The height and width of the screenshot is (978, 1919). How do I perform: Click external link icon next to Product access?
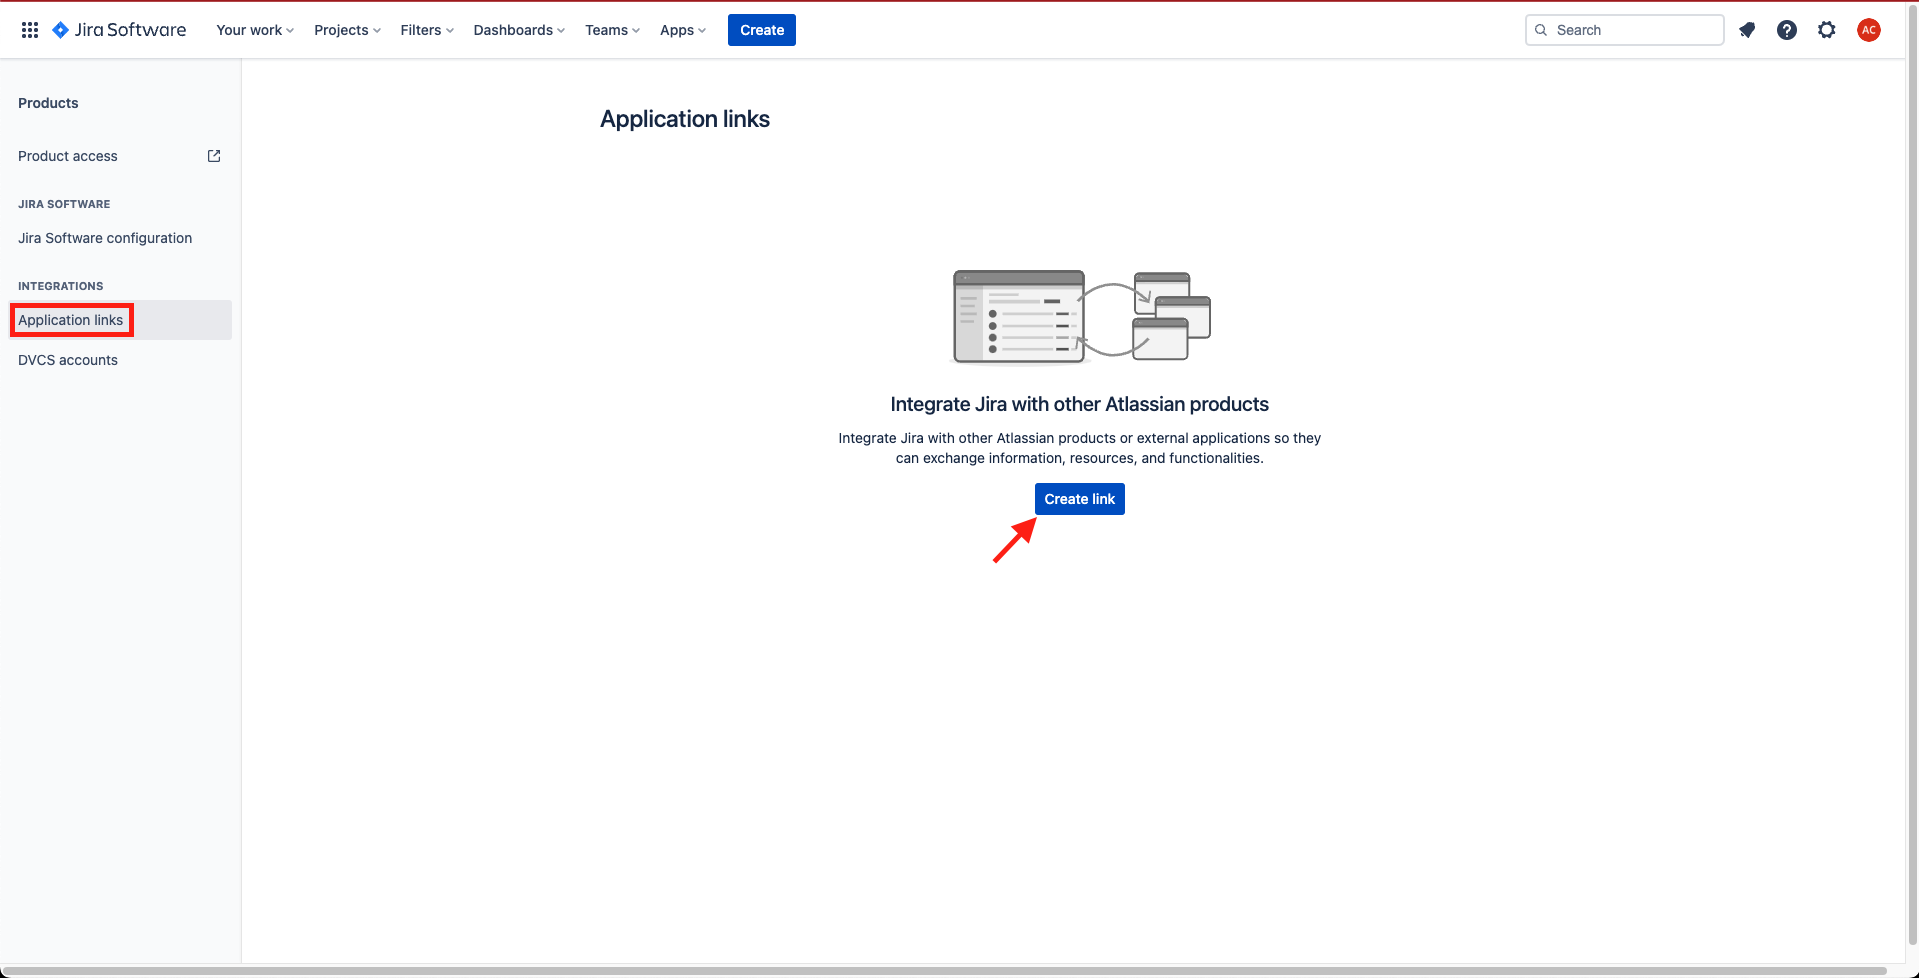(x=214, y=156)
